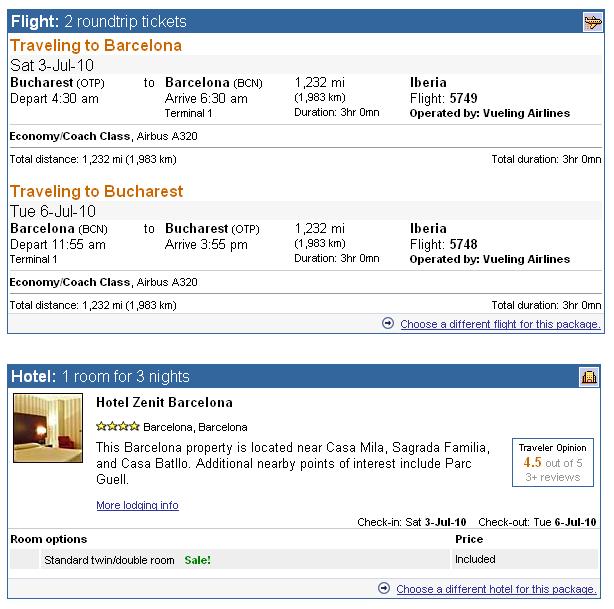Select the Standard twin/double room option
The width and height of the screenshot is (614, 609).
[x=109, y=560]
